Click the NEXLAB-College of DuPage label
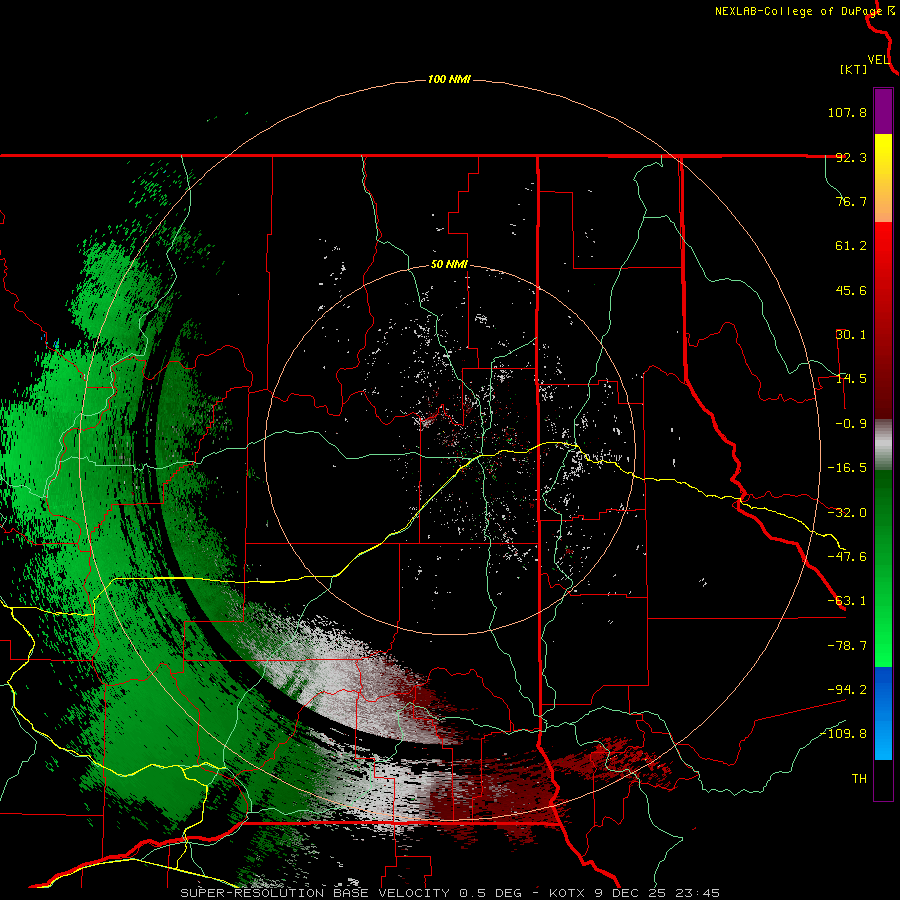Screen dimensions: 900x900 coord(798,11)
